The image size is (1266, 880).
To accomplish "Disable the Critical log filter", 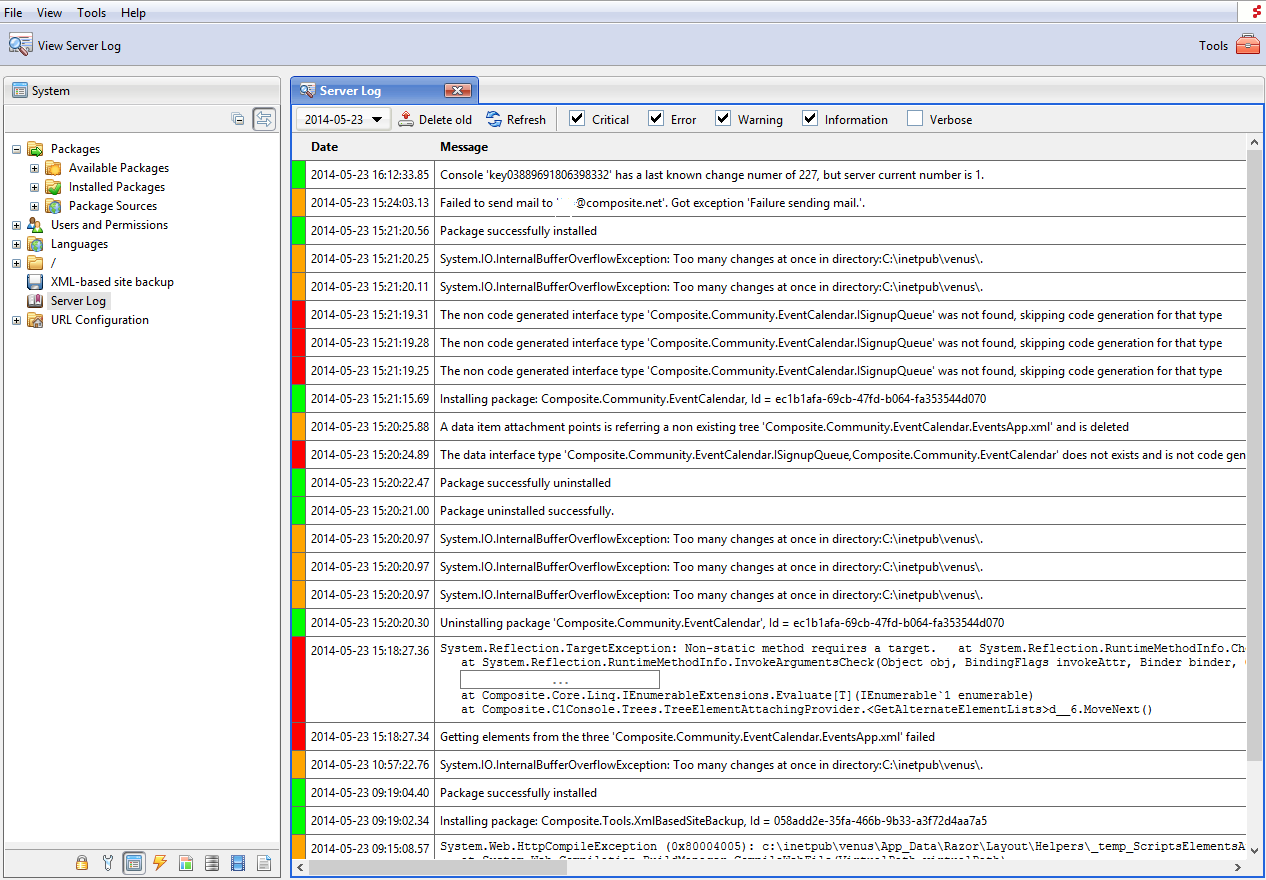I will (x=576, y=118).
